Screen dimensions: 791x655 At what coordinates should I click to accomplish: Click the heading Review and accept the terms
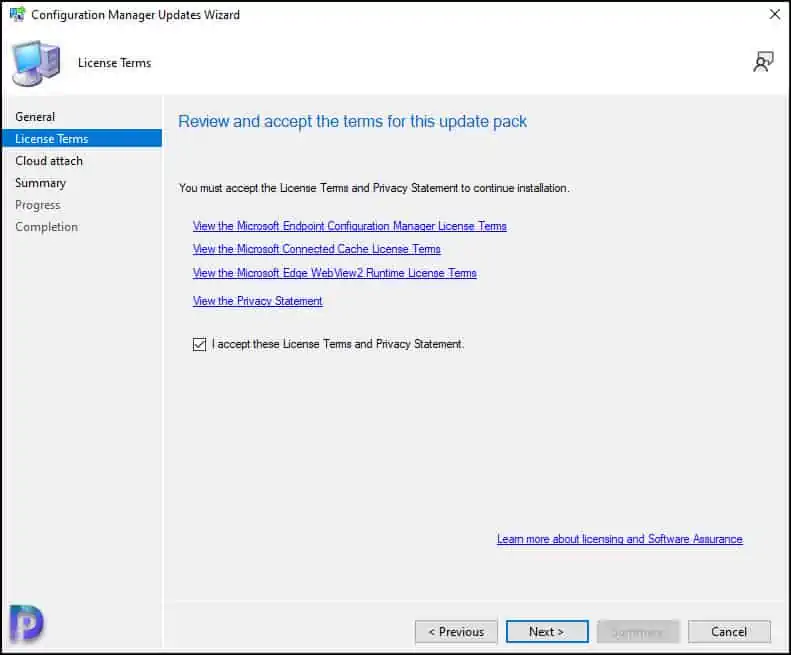click(352, 122)
